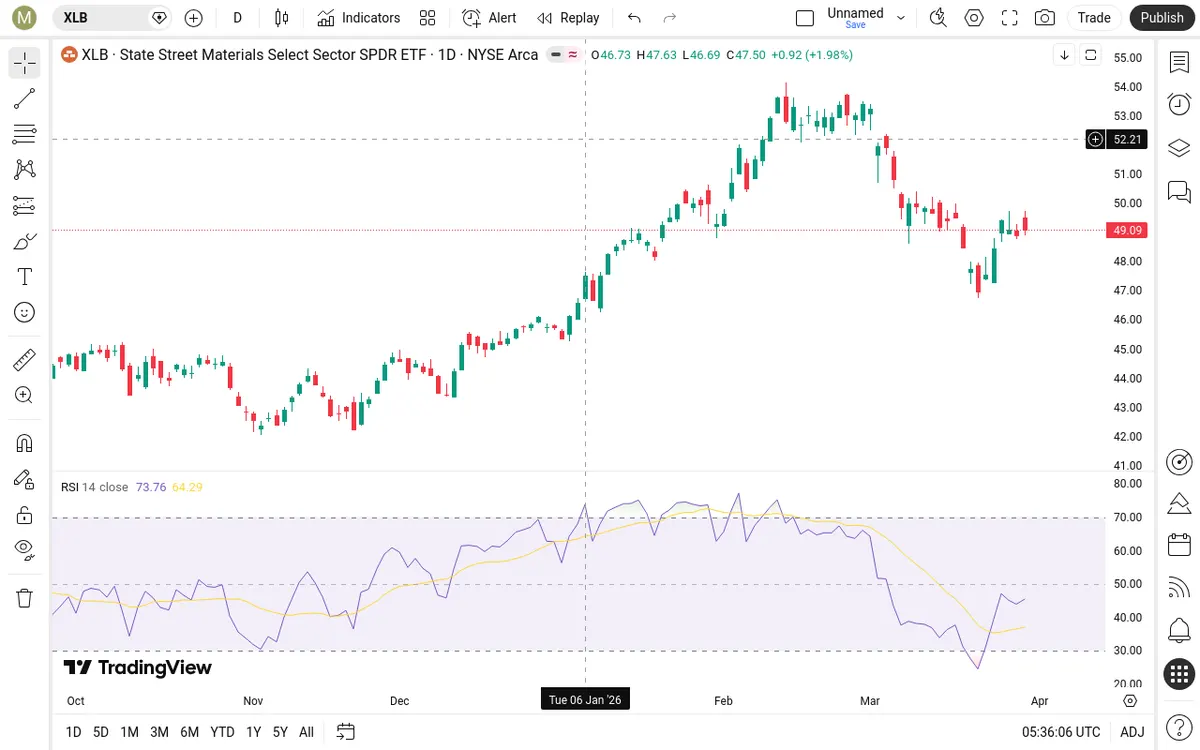Open the economic calendar icon
Viewport: 1200px width, 750px height.
(x=1179, y=545)
